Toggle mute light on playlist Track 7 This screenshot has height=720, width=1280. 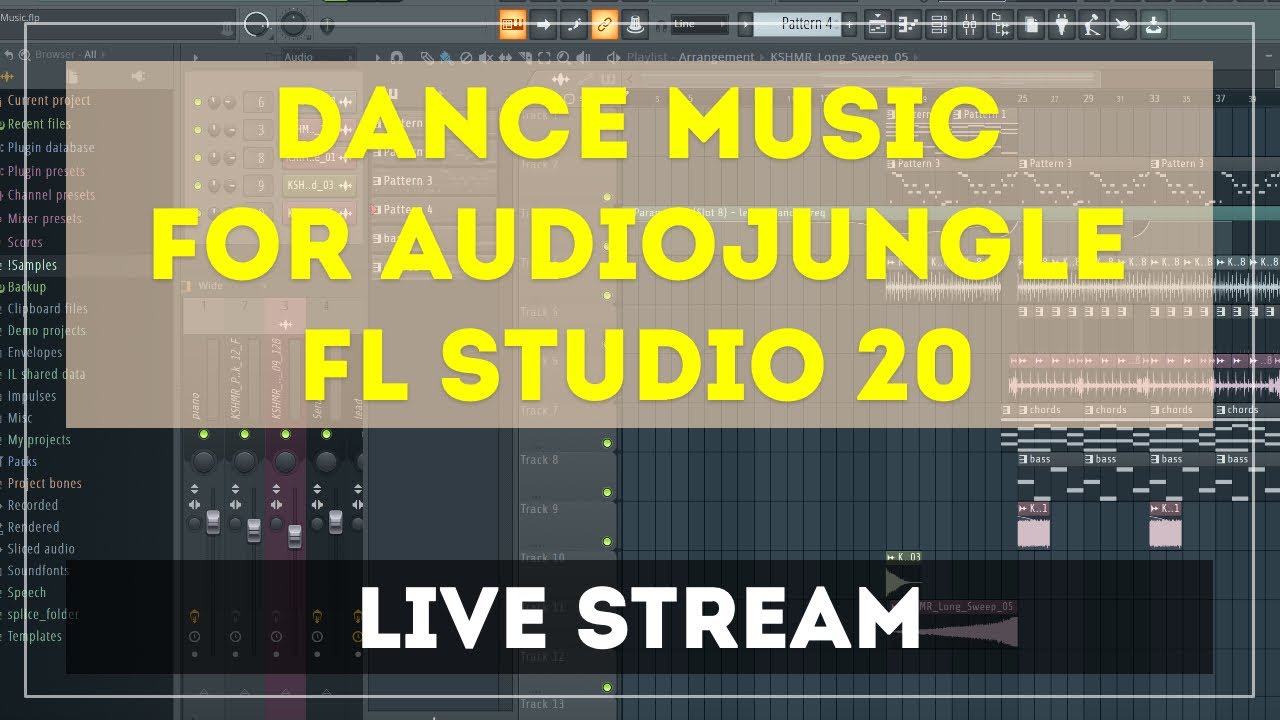coord(607,443)
